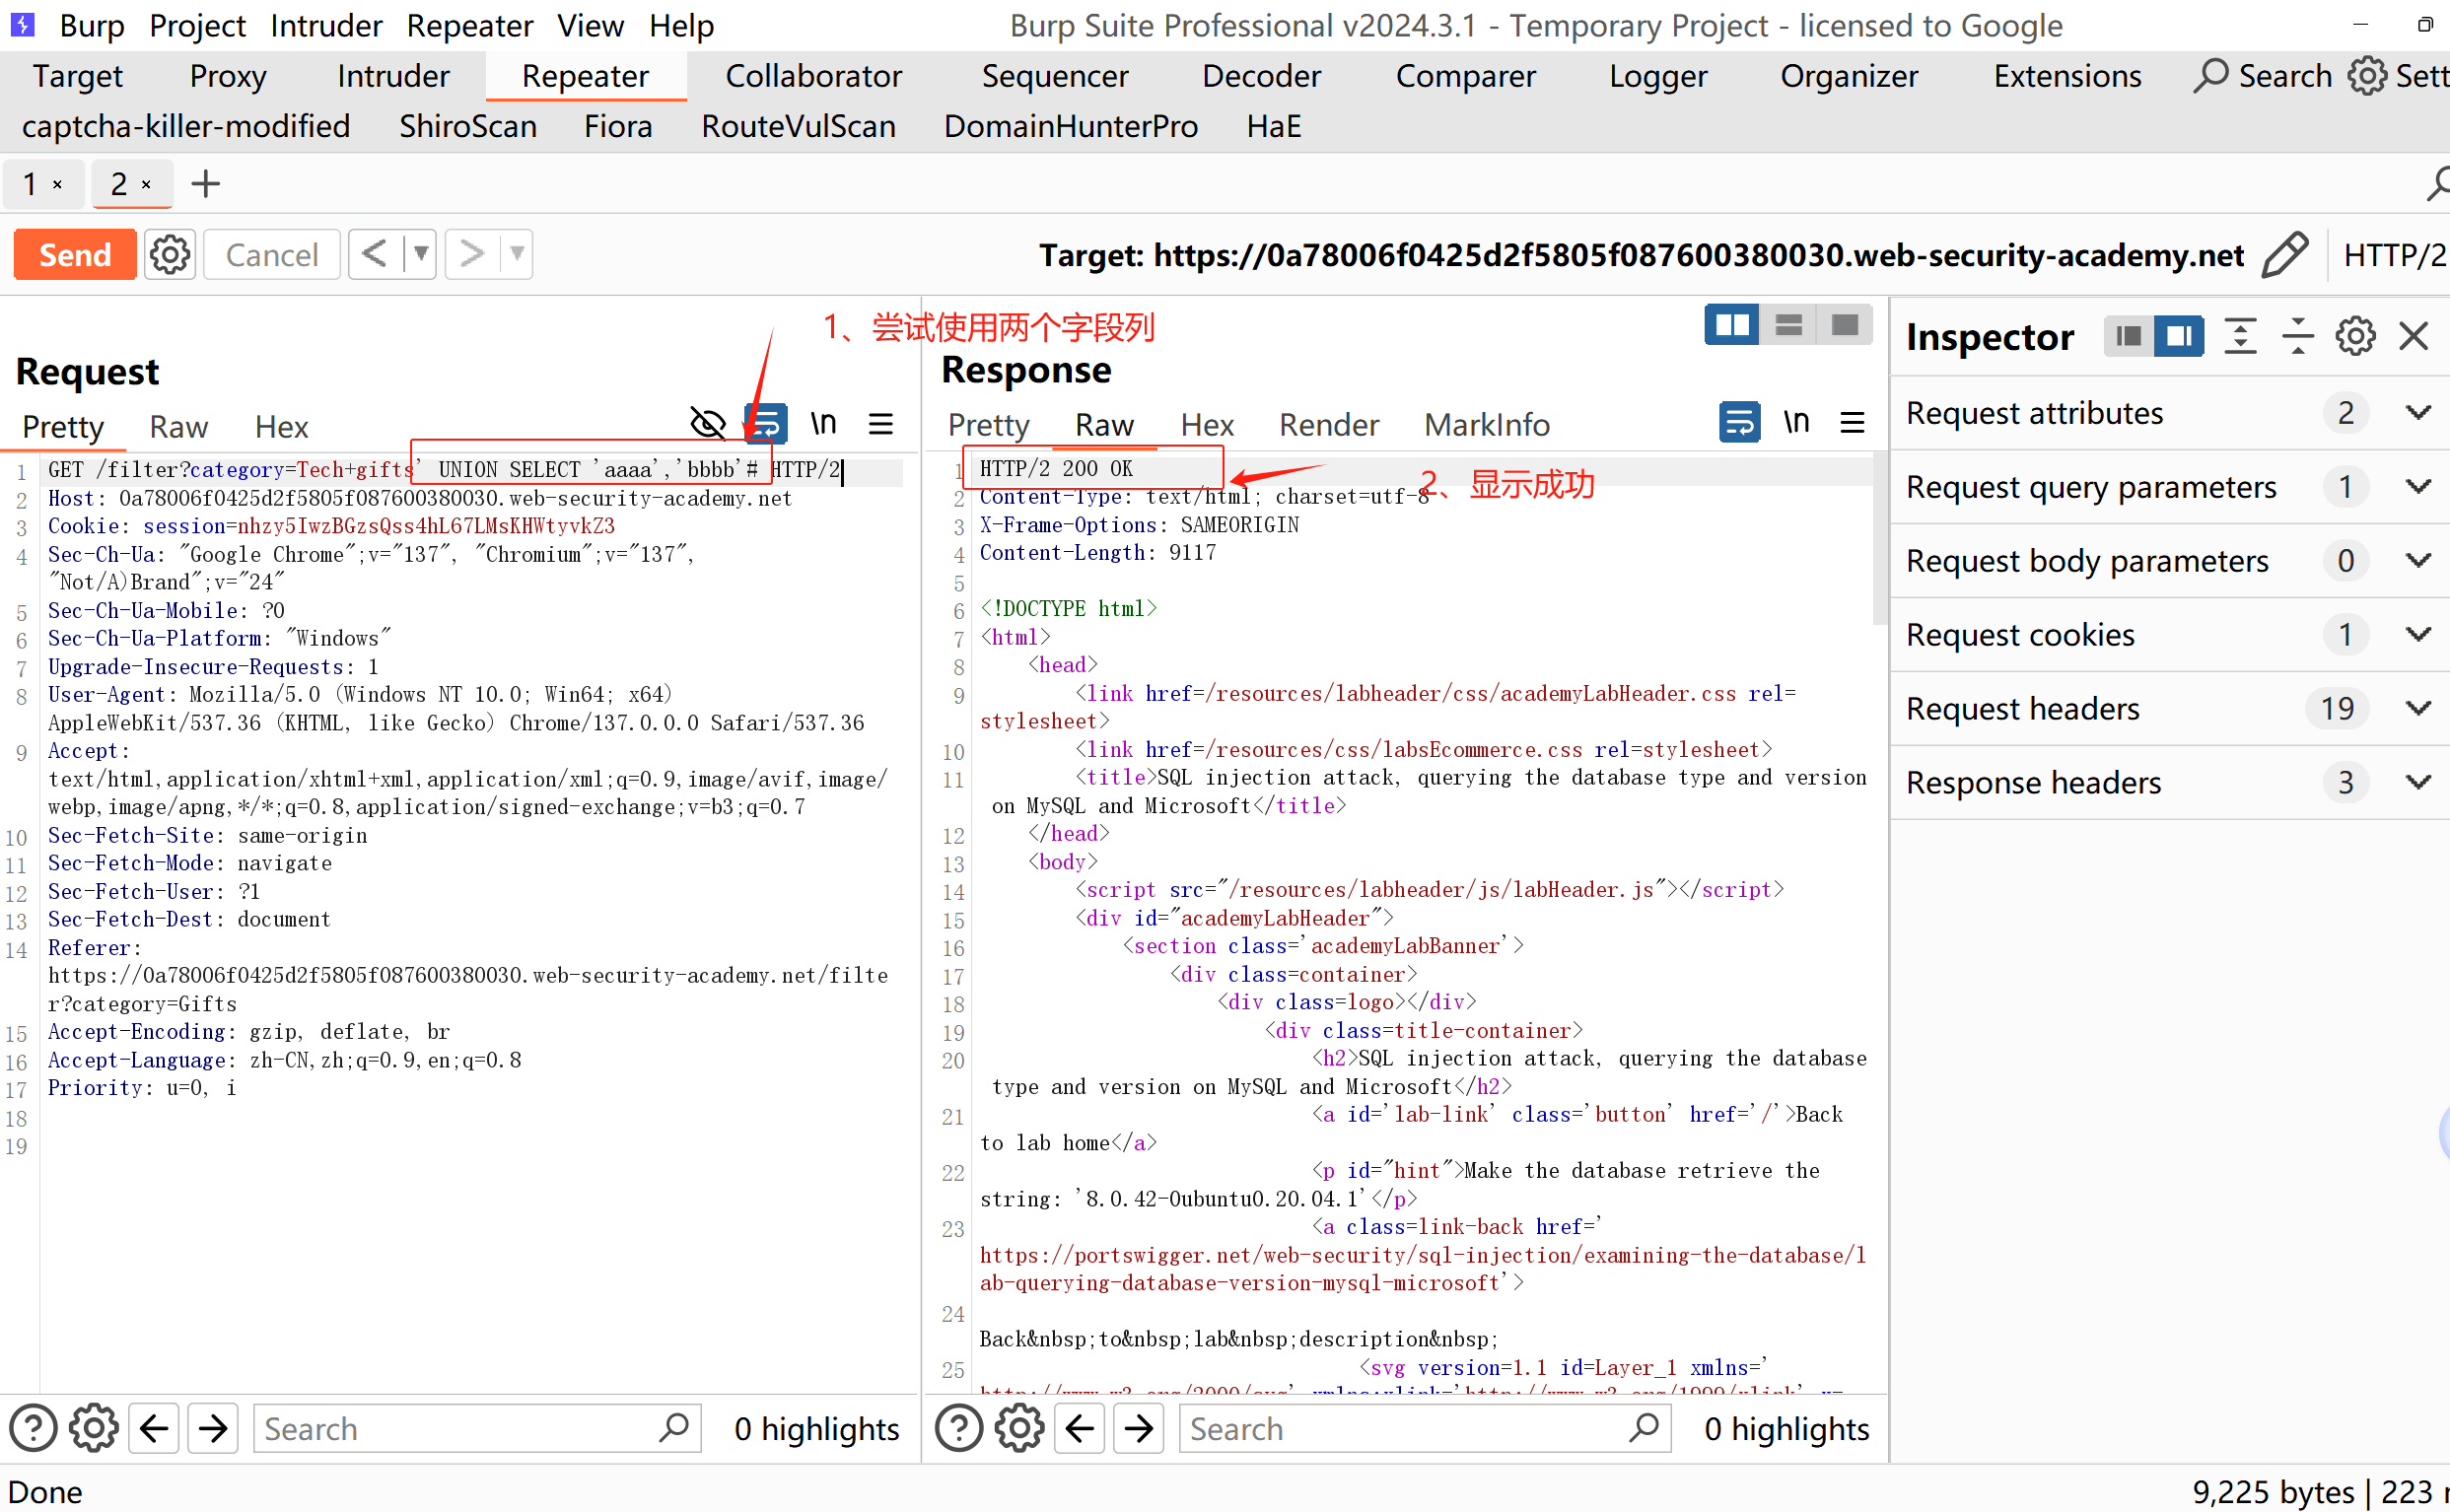Click the Response search help icon
The image size is (2450, 1512).
click(958, 1428)
